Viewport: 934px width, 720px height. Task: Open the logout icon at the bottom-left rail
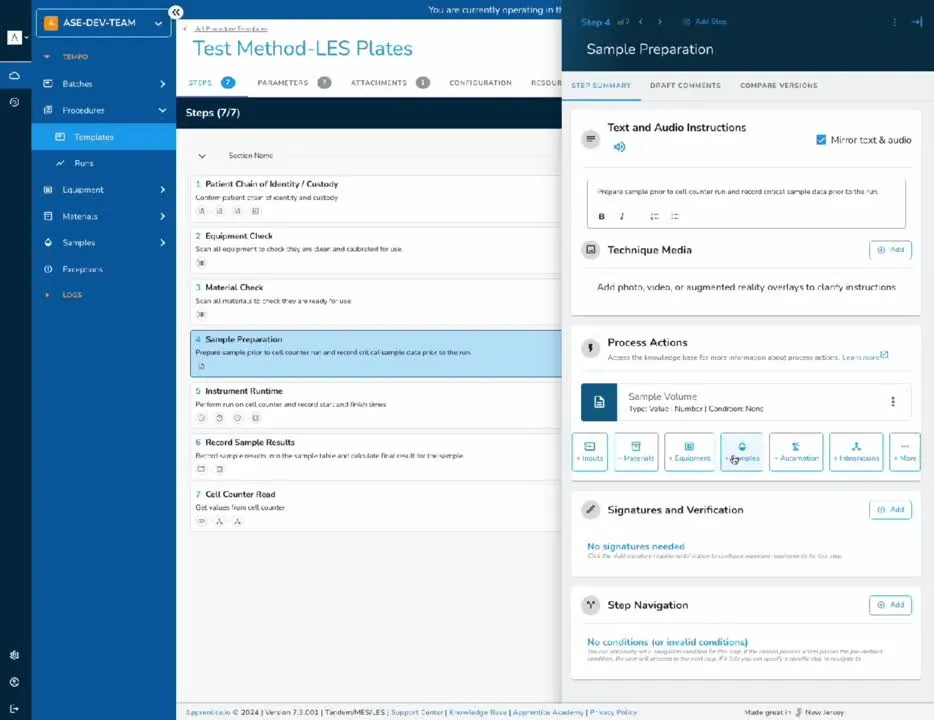14,709
